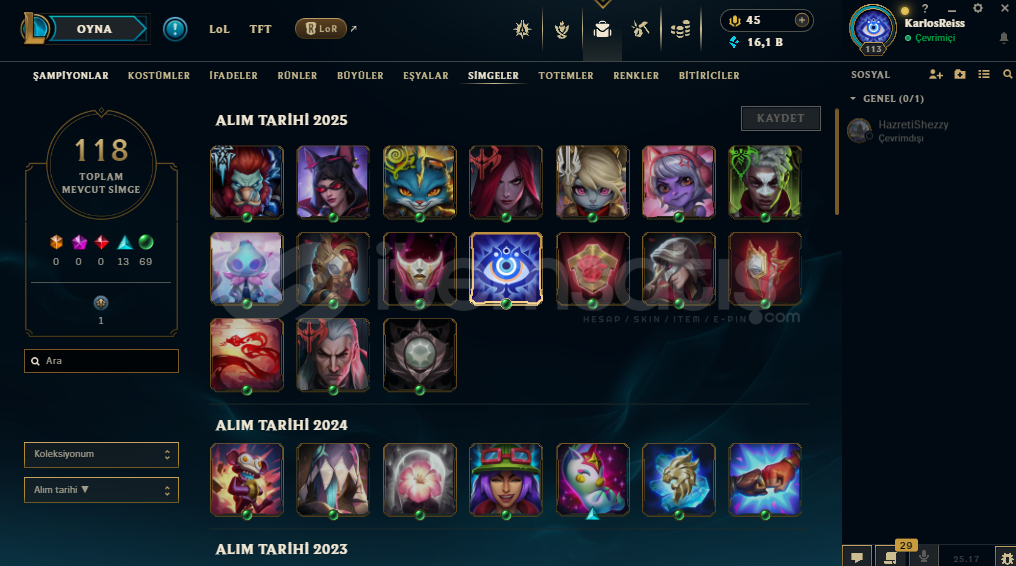This screenshot has width=1016, height=566.
Task: Click the add friend icon
Action: click(x=936, y=74)
